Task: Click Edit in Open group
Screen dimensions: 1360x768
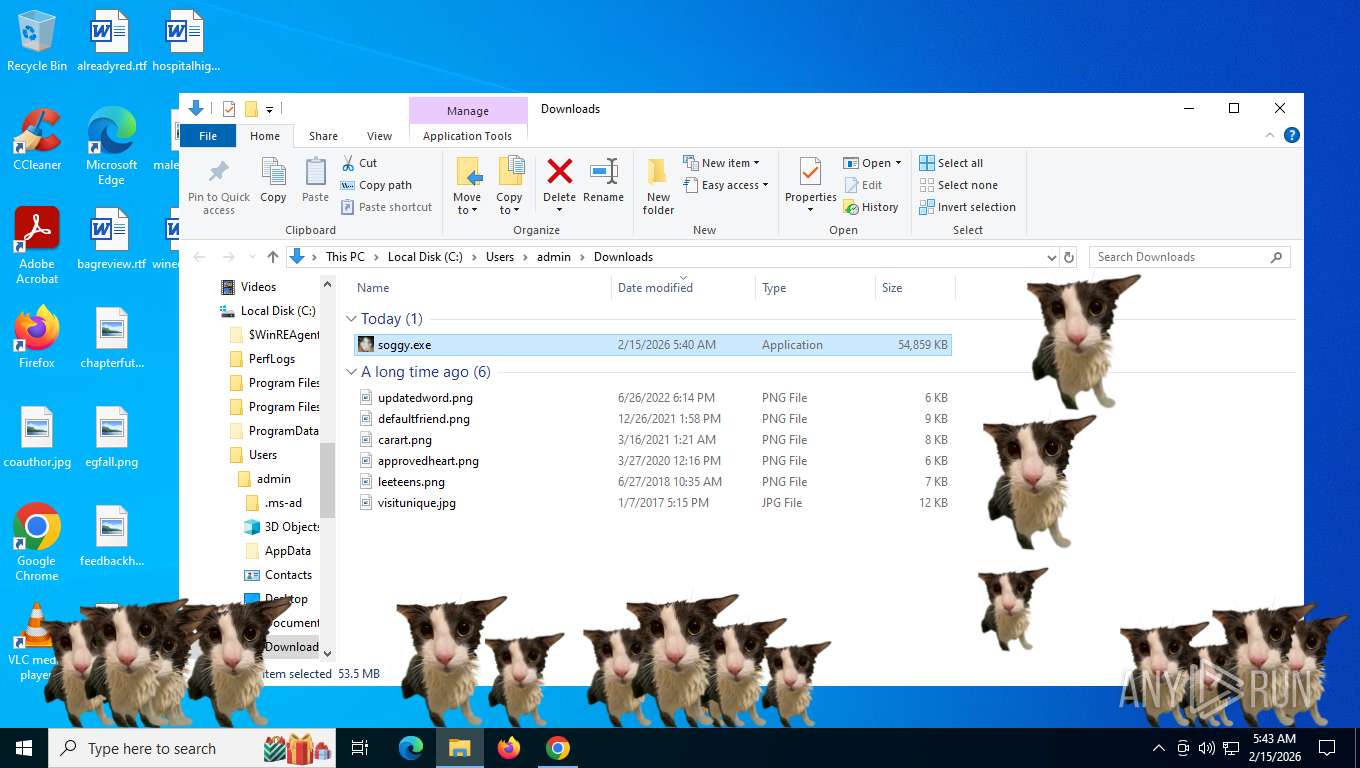Action: 863,185
